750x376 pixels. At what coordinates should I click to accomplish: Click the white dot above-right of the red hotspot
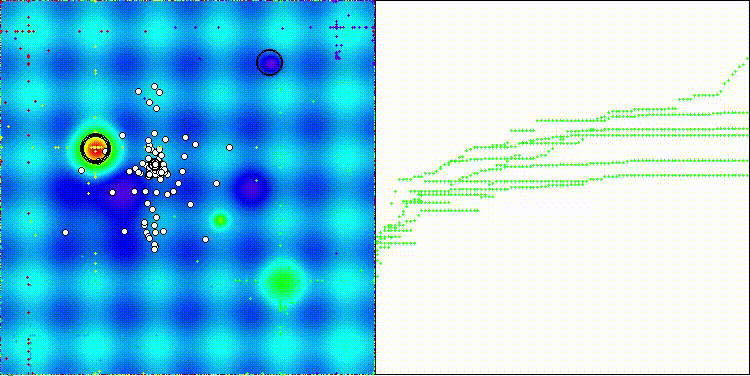click(122, 135)
